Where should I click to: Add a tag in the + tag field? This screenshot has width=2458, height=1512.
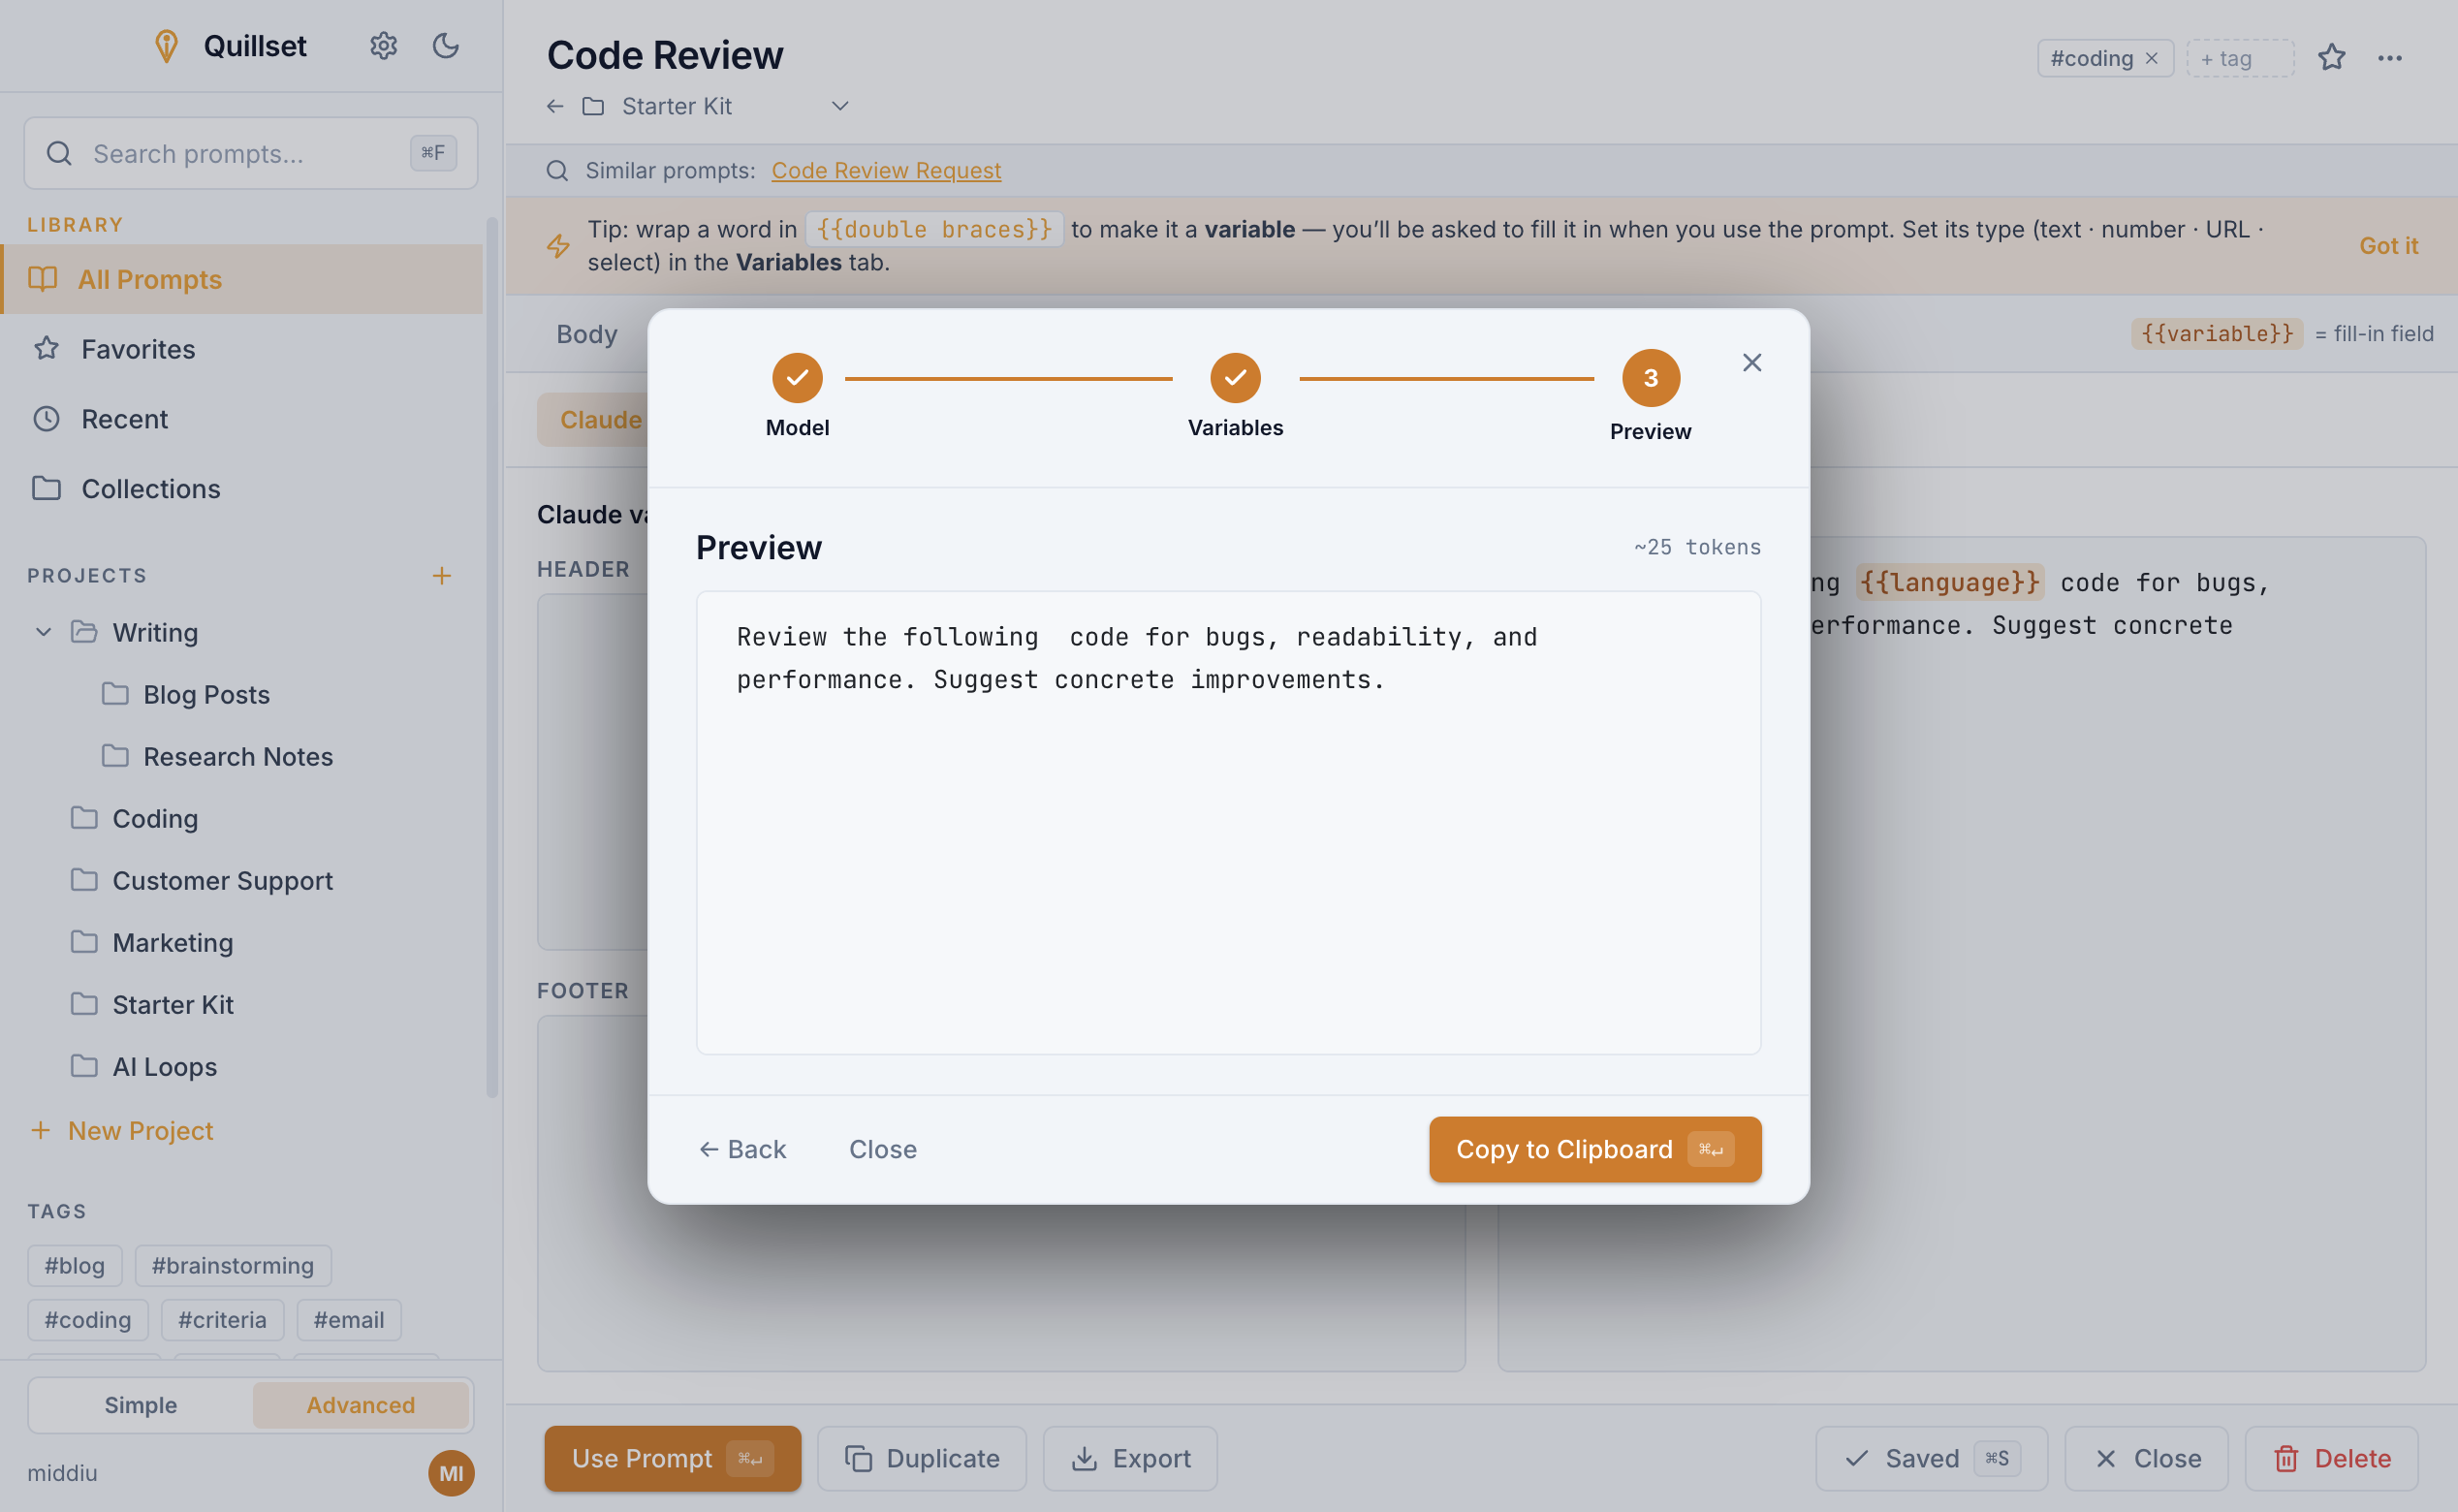2240,58
